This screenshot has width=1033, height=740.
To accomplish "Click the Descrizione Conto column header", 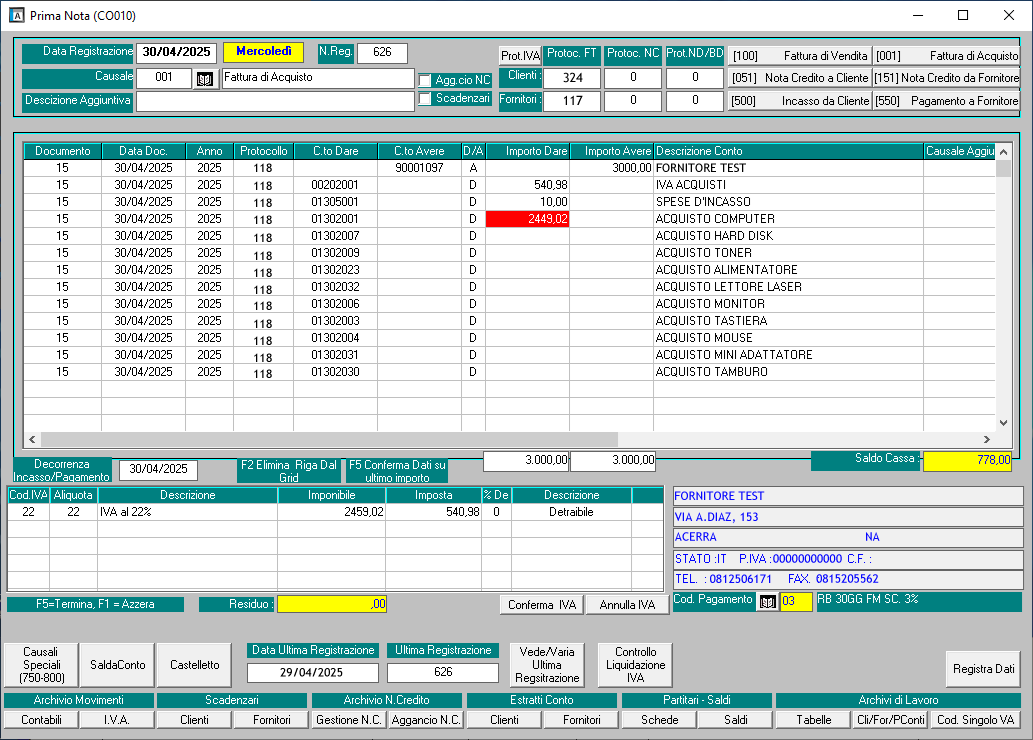I will coord(788,152).
